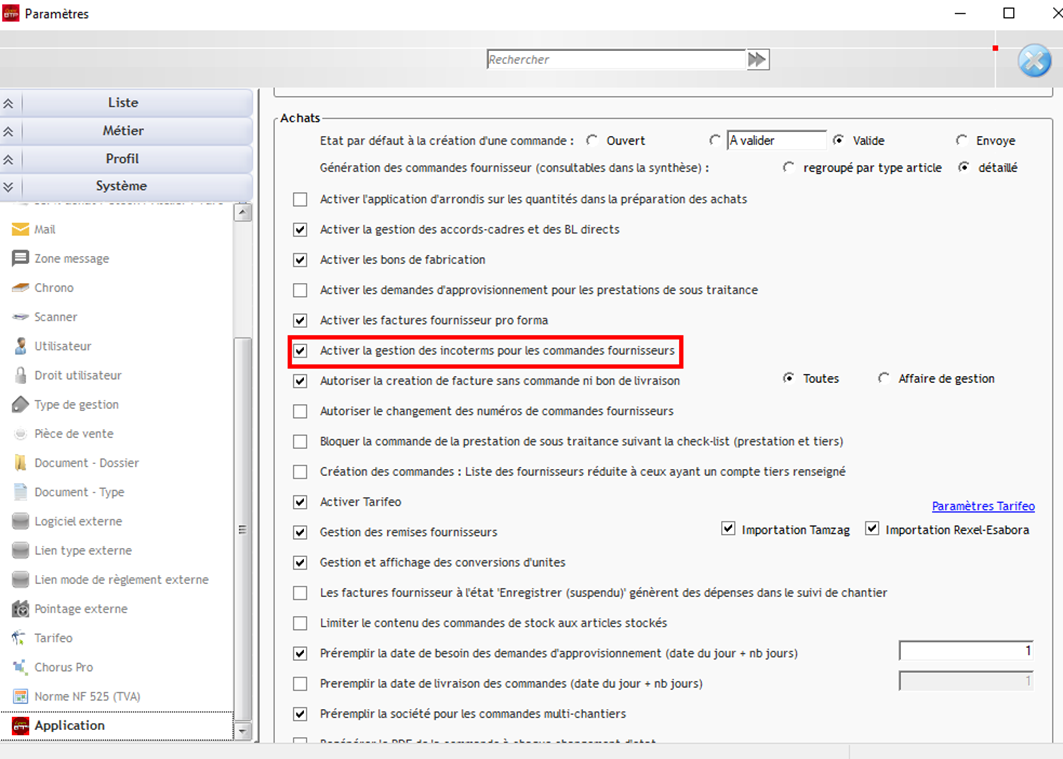This screenshot has width=1063, height=759.
Task: Click the Rechercher search field
Action: [615, 60]
